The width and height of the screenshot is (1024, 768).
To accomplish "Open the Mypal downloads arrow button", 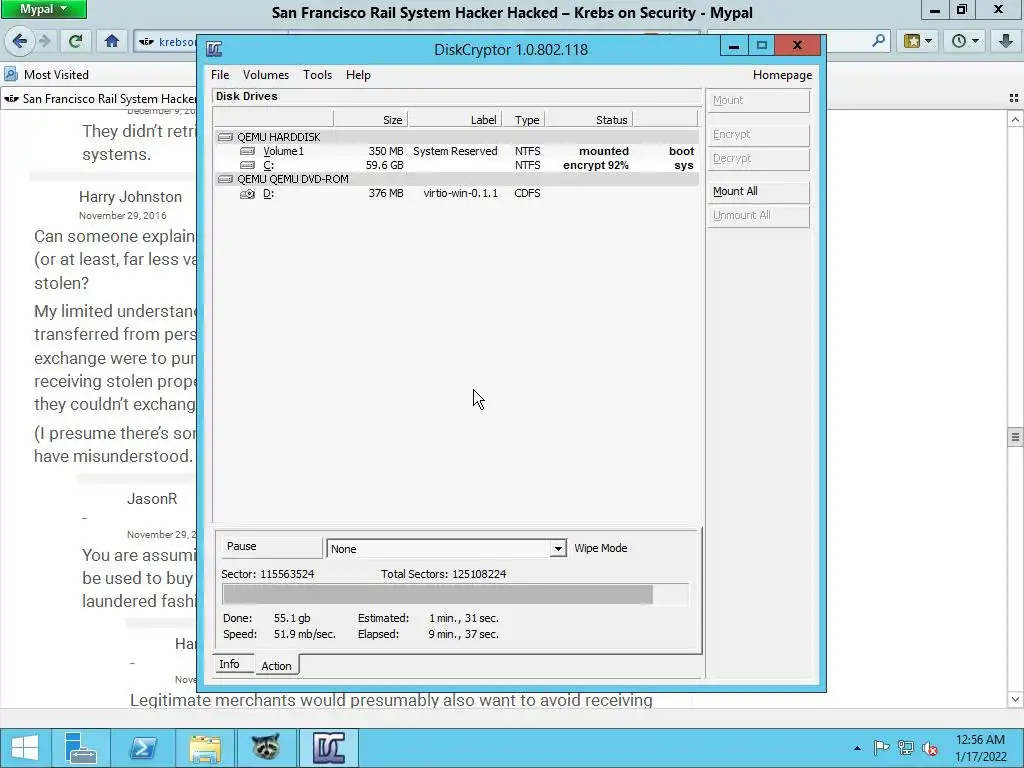I will [x=1006, y=41].
